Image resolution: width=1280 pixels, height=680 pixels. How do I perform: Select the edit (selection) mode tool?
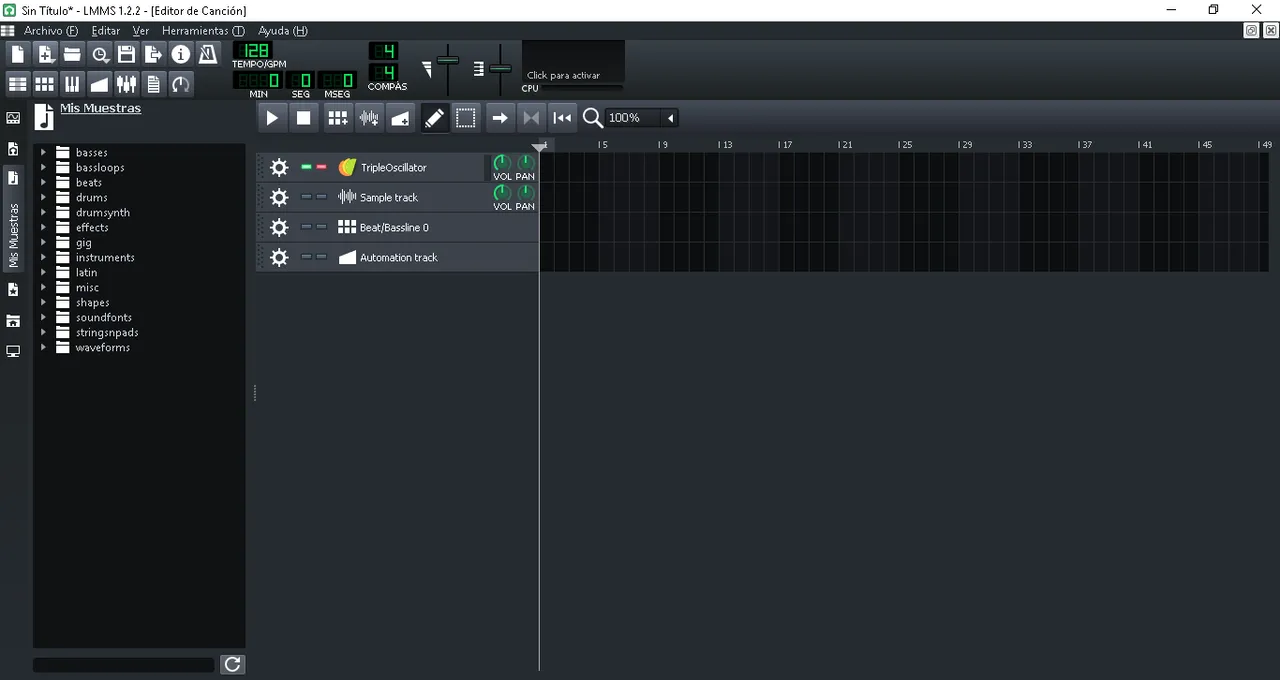click(466, 118)
